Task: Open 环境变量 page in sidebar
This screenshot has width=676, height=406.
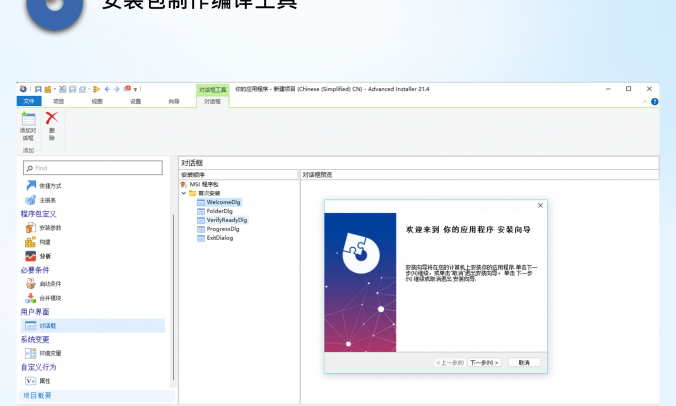Action: tap(43, 353)
